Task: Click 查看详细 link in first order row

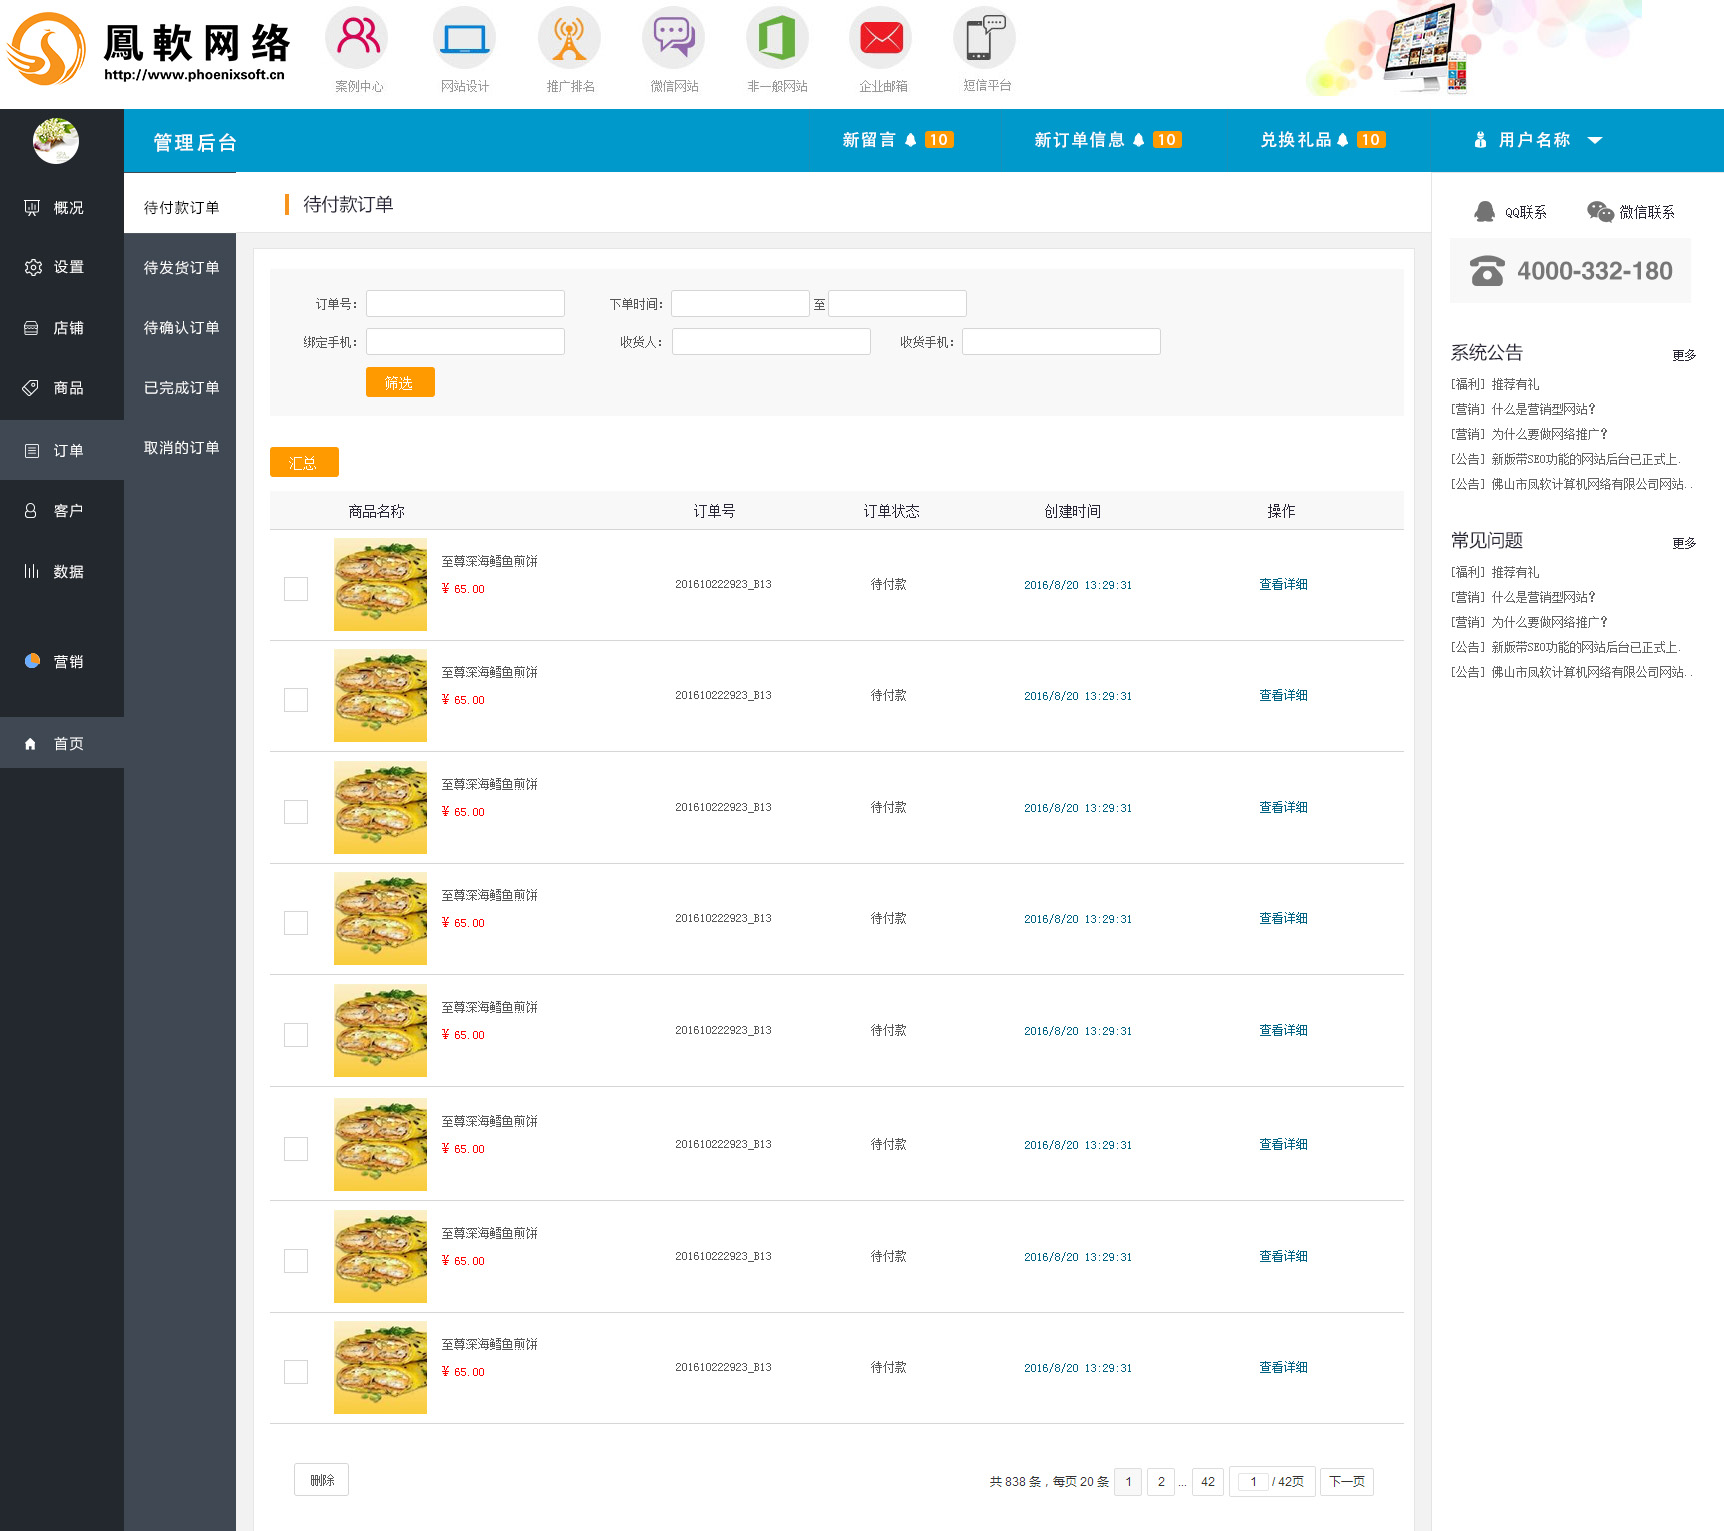Action: coord(1283,585)
